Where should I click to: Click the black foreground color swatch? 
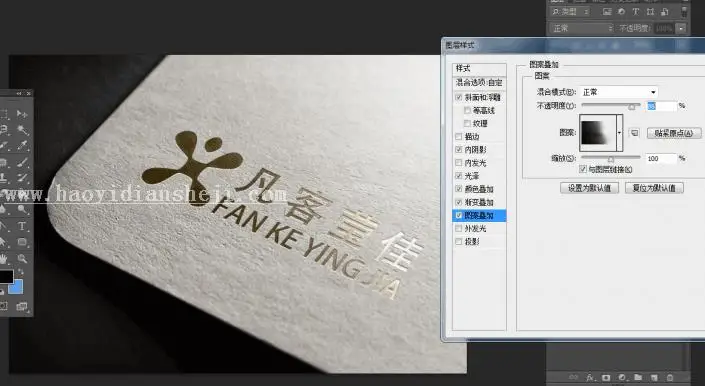coord(6,276)
